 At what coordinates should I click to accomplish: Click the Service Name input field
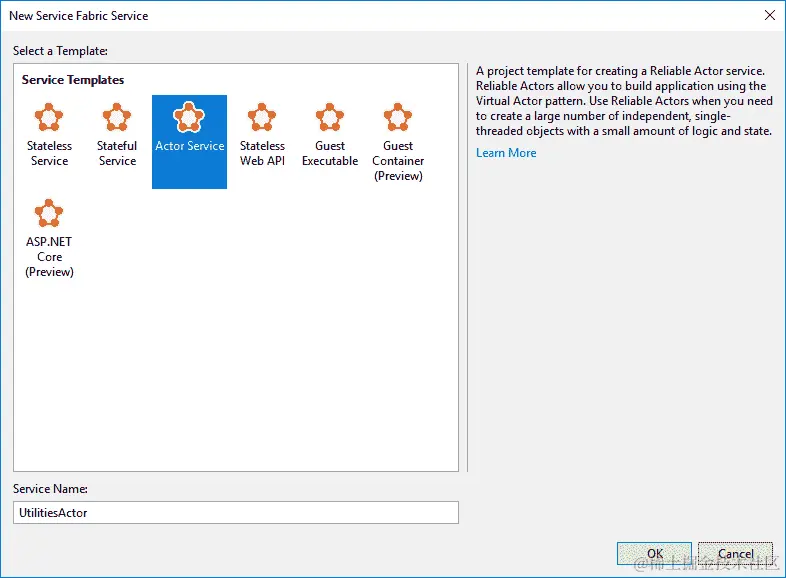click(x=236, y=512)
